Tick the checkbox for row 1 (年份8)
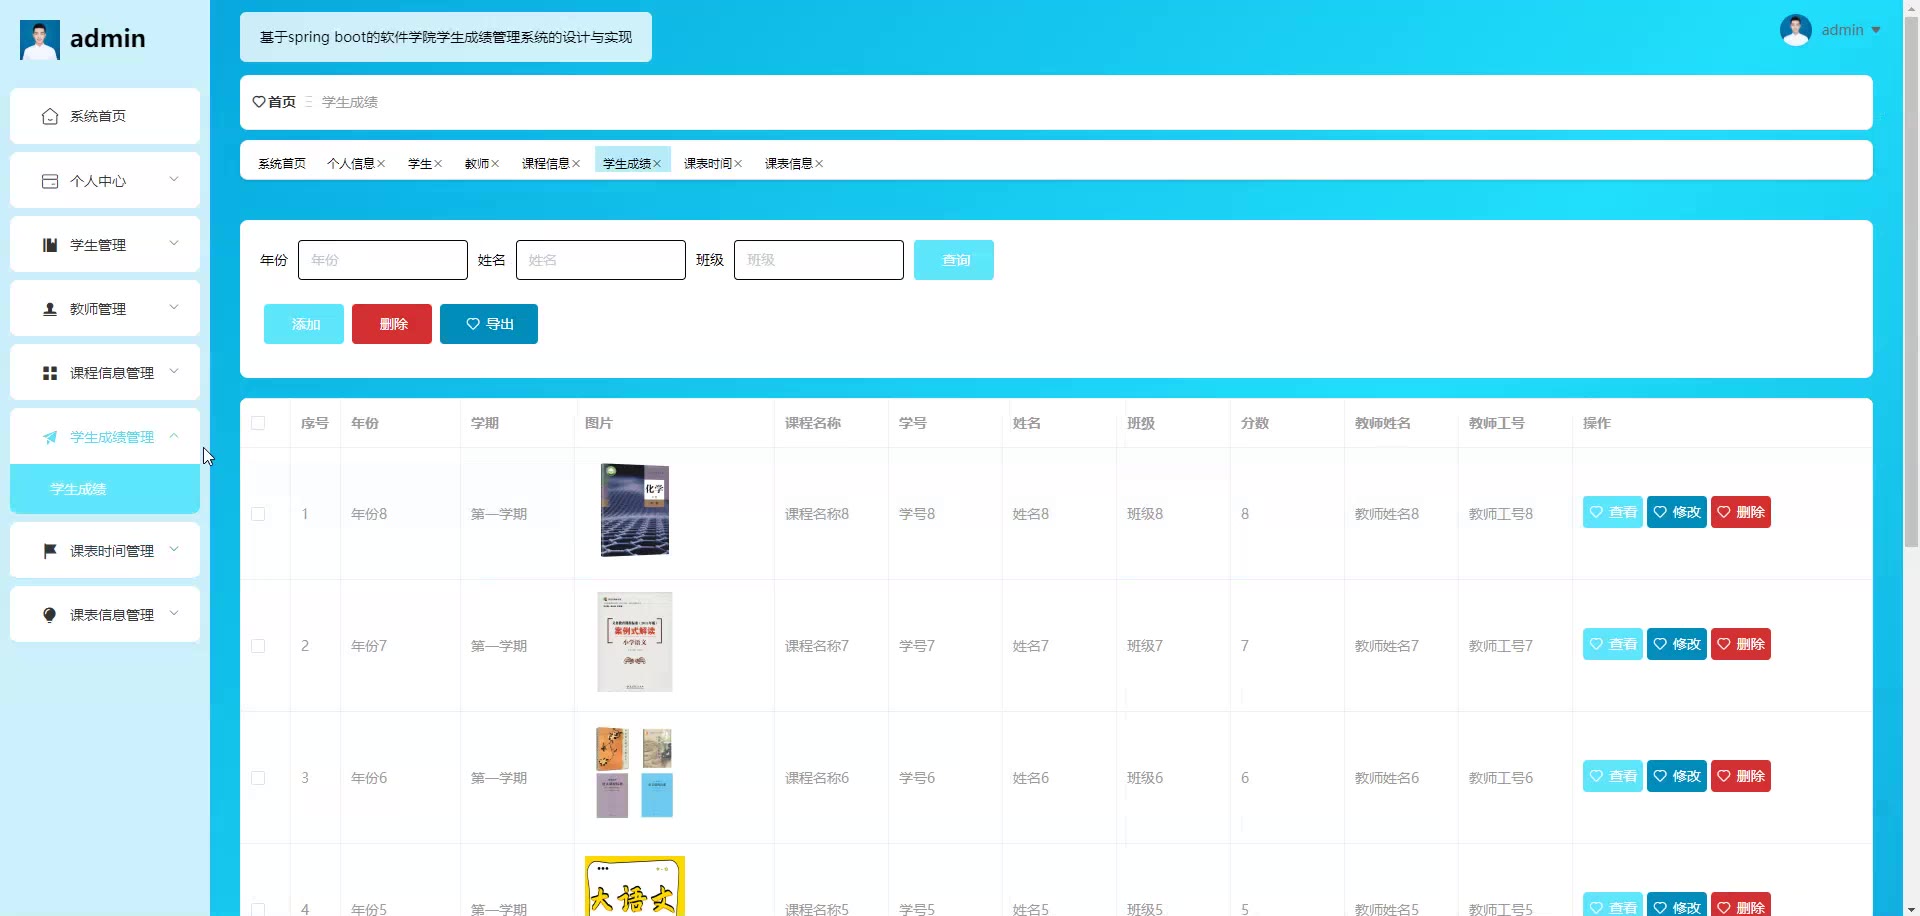 tap(258, 514)
